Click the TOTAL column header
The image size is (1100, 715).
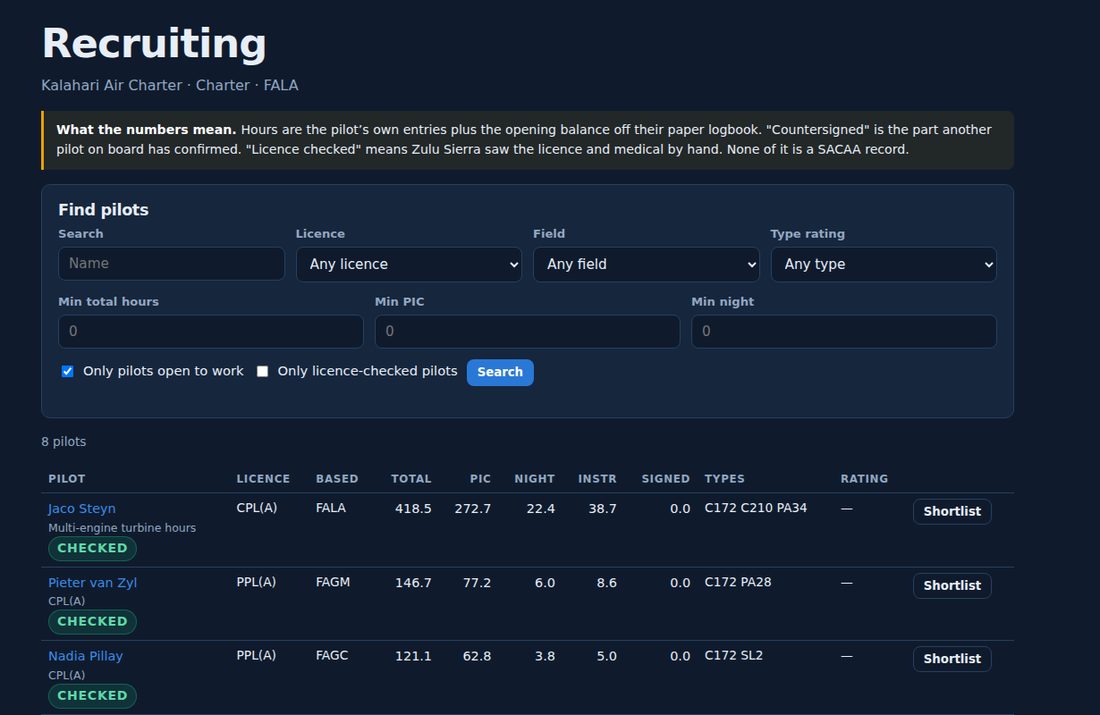coord(411,479)
